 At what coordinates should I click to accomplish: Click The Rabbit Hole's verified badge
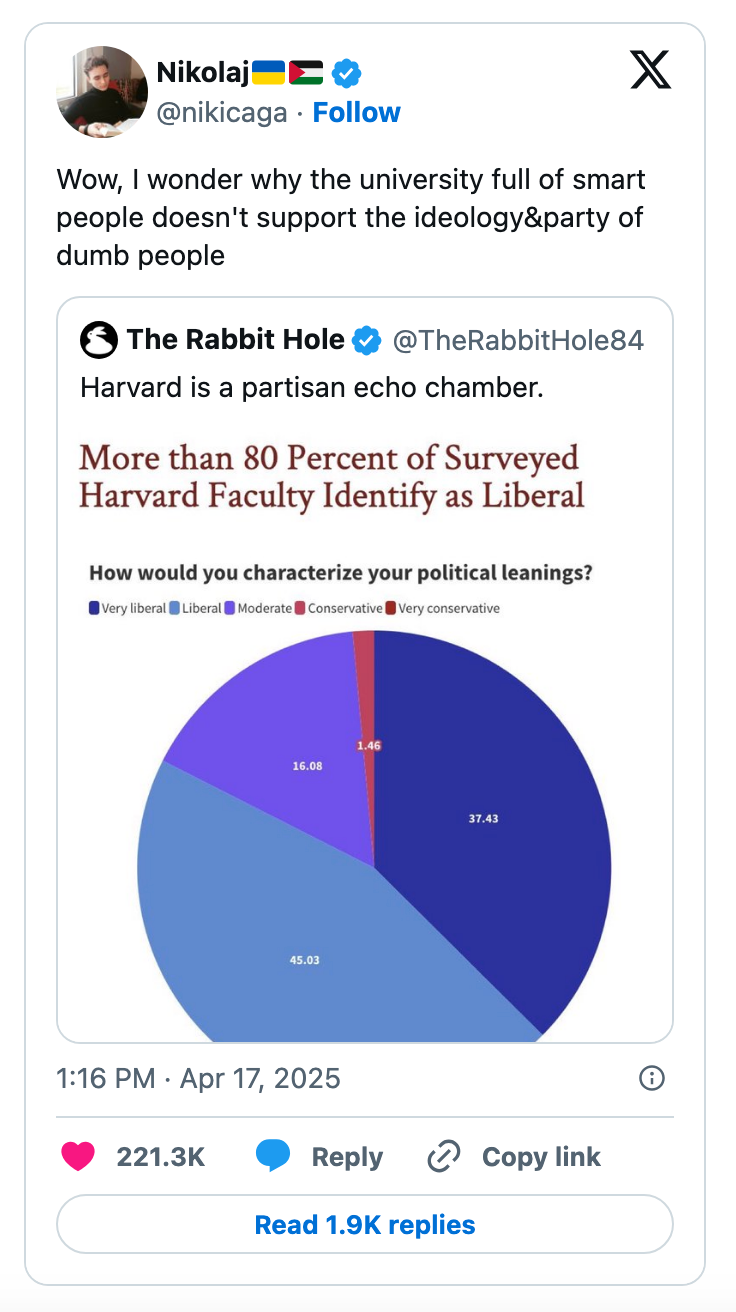pyautogui.click(x=366, y=339)
